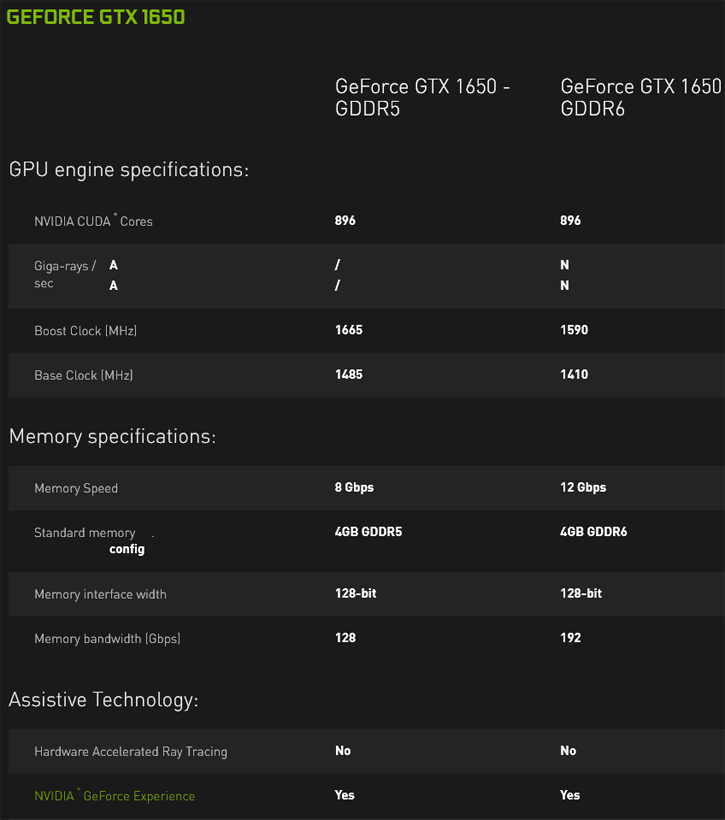
Task: Click the Memory specifications heading
Action: (112, 436)
